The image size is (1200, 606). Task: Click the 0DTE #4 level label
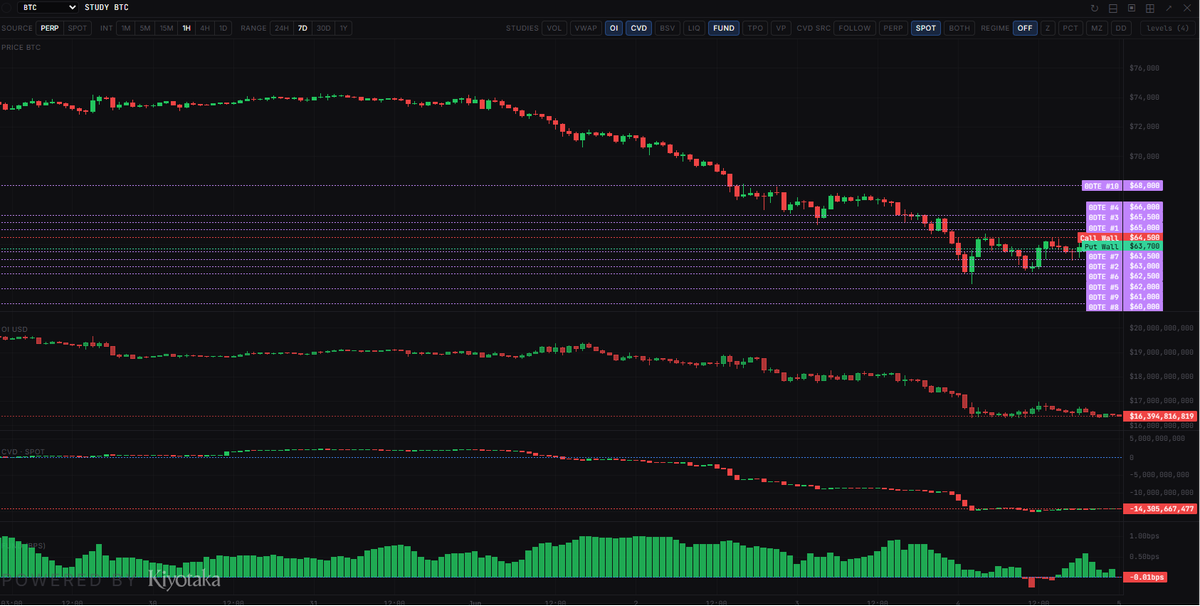(1104, 207)
